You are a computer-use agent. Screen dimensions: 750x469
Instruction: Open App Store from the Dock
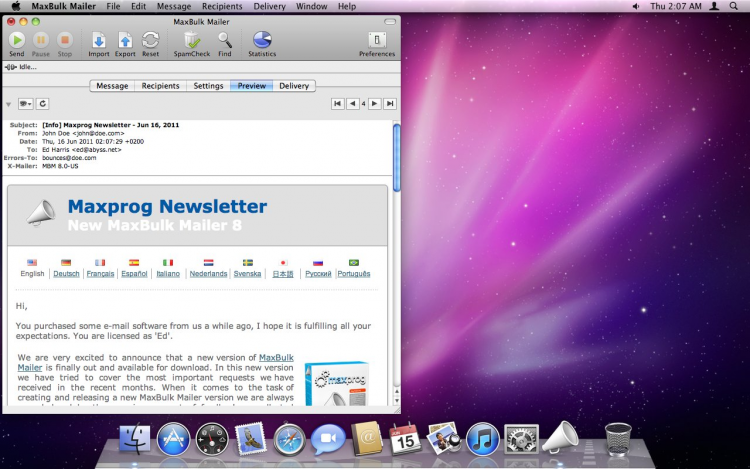[173, 438]
